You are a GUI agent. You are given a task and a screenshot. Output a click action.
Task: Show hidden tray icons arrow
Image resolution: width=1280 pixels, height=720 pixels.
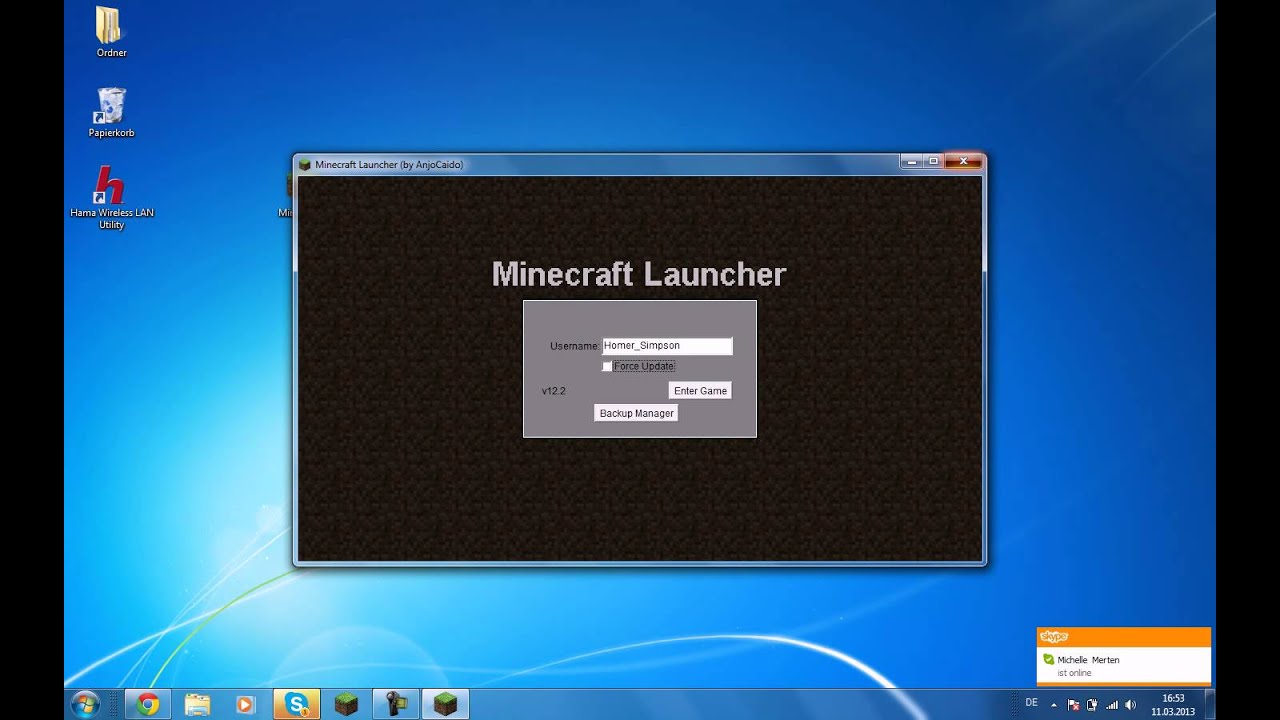(x=1053, y=704)
